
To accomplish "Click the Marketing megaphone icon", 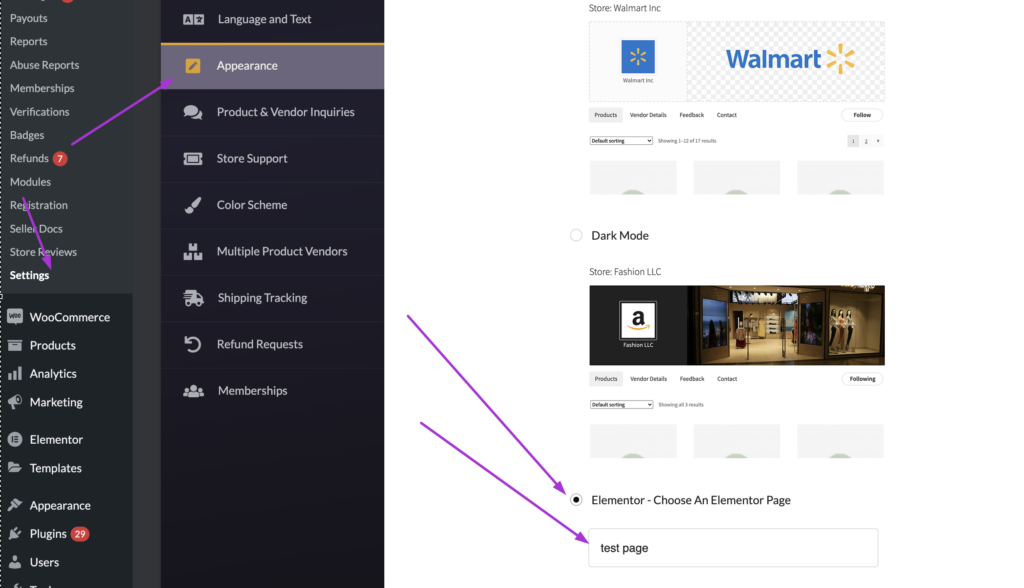I will (15, 402).
